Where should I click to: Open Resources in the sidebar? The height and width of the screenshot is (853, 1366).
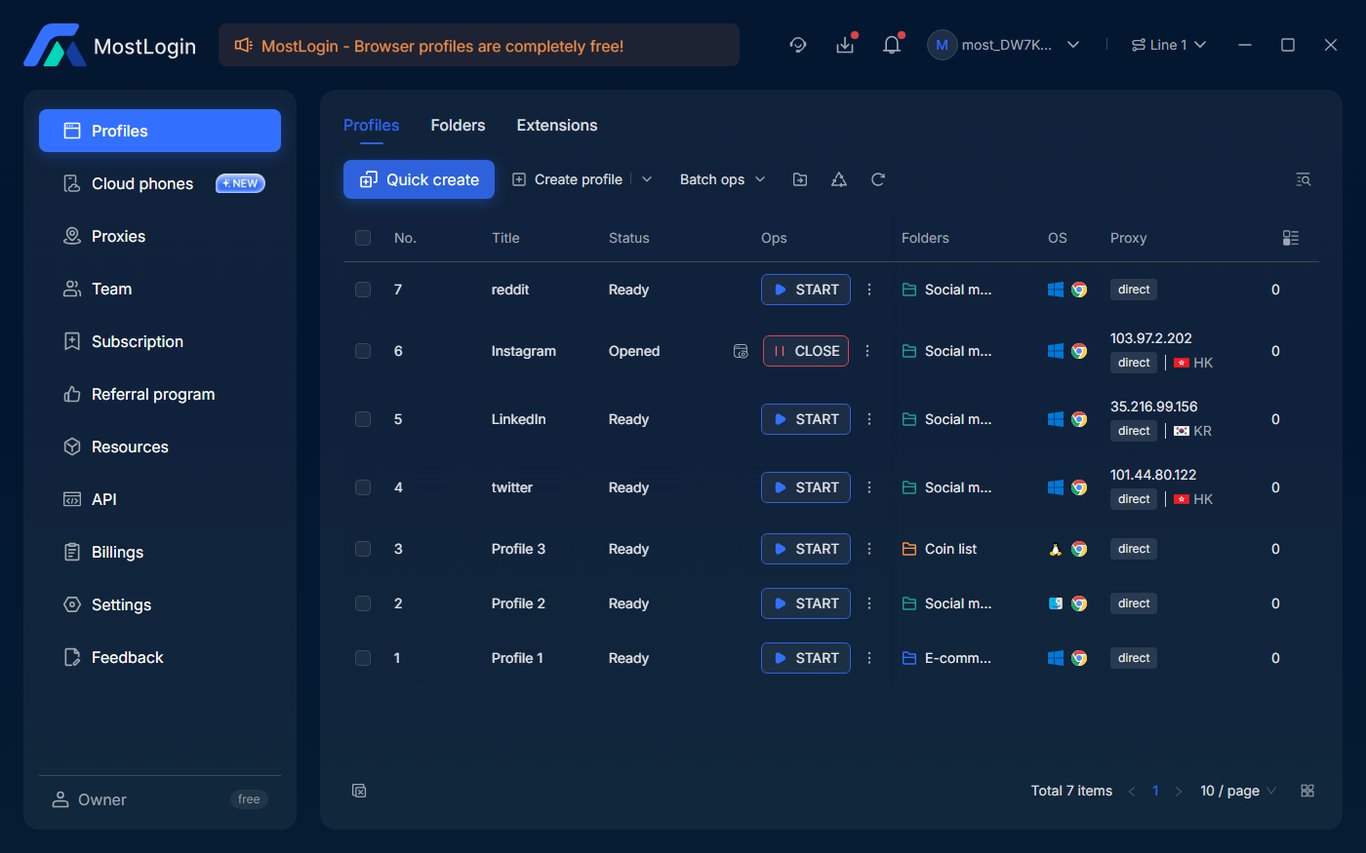tap(160, 447)
